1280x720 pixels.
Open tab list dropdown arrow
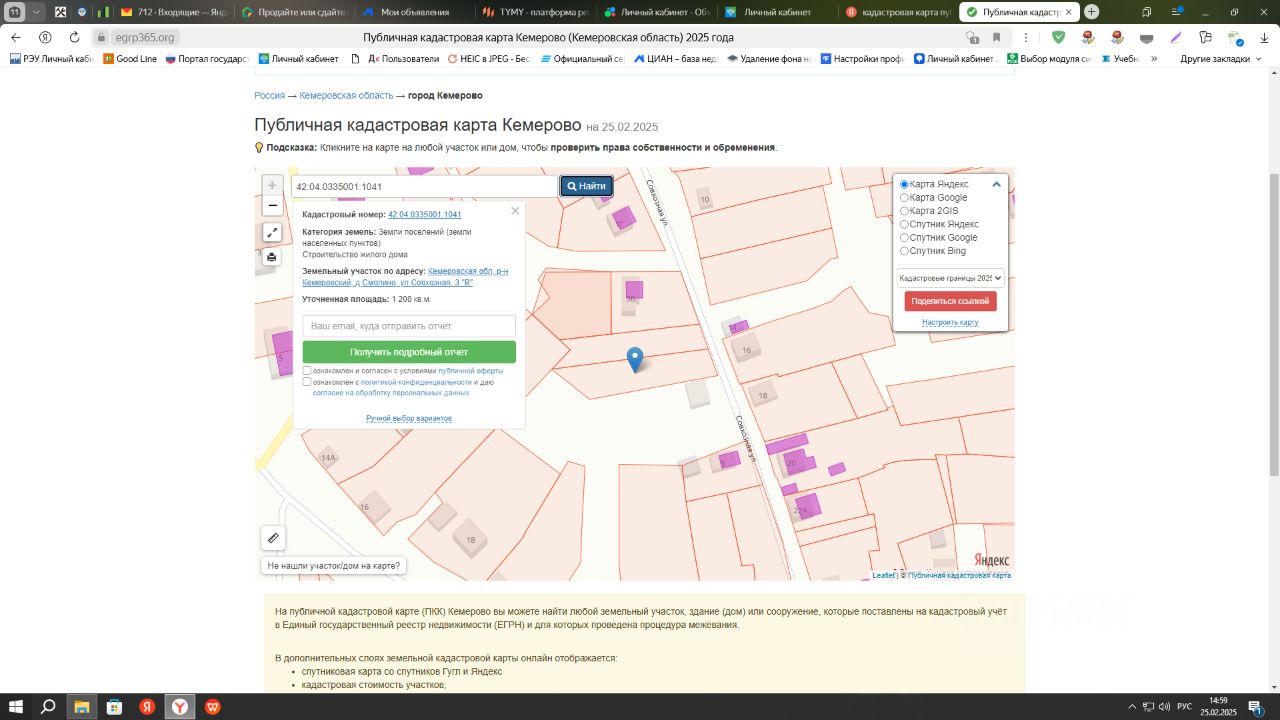[x=36, y=12]
